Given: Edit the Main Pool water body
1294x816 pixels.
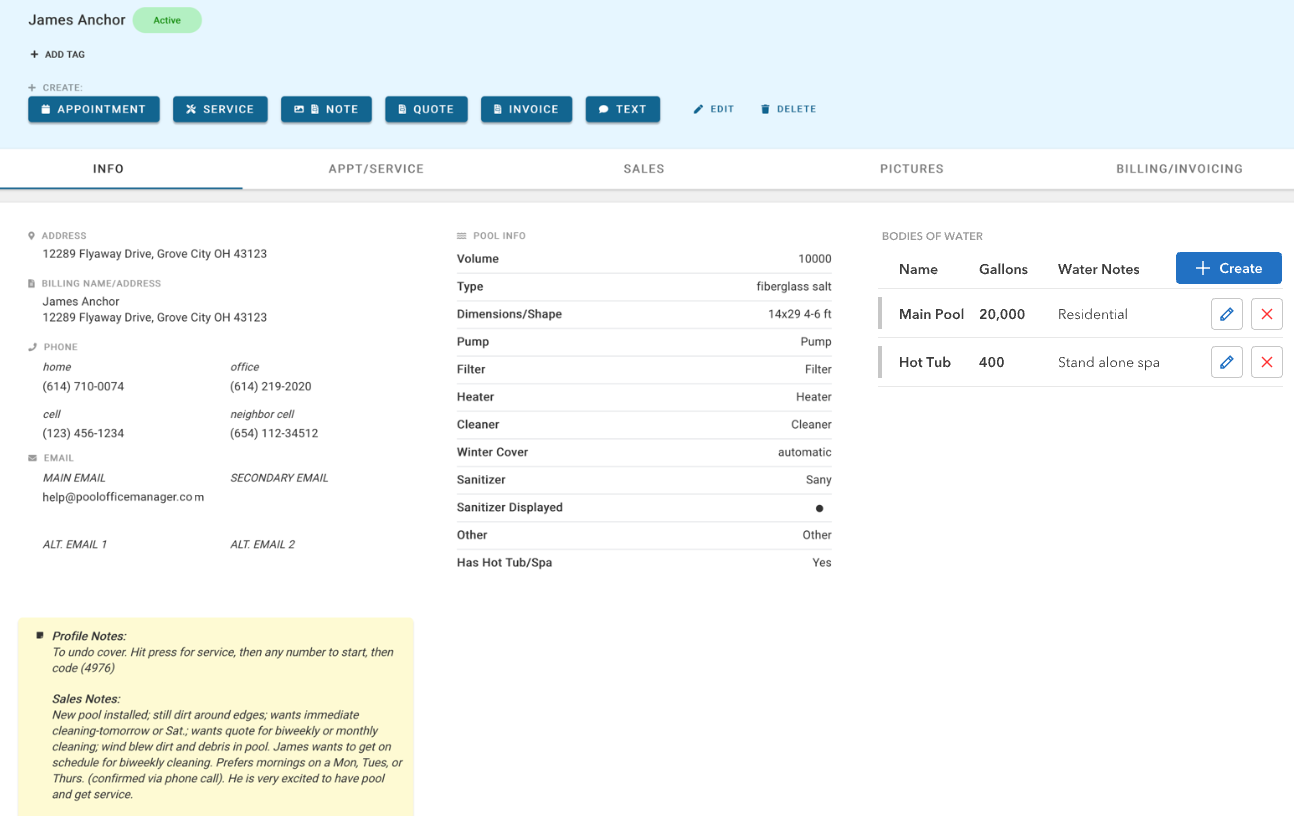Looking at the screenshot, I should [x=1226, y=314].
